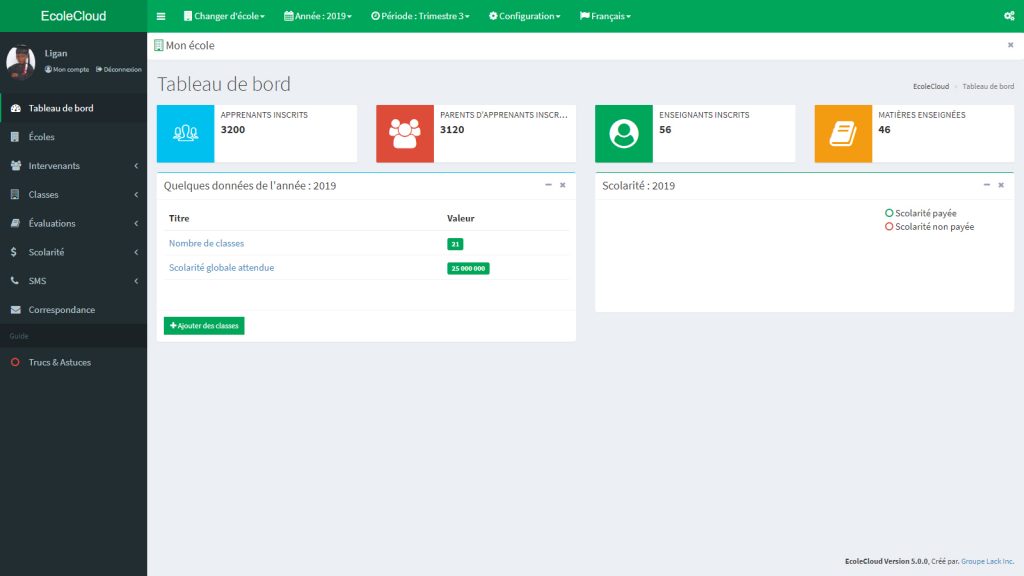Screen dimensions: 1024x576
Task: Click the SMS phone icon
Action: (x=14, y=281)
